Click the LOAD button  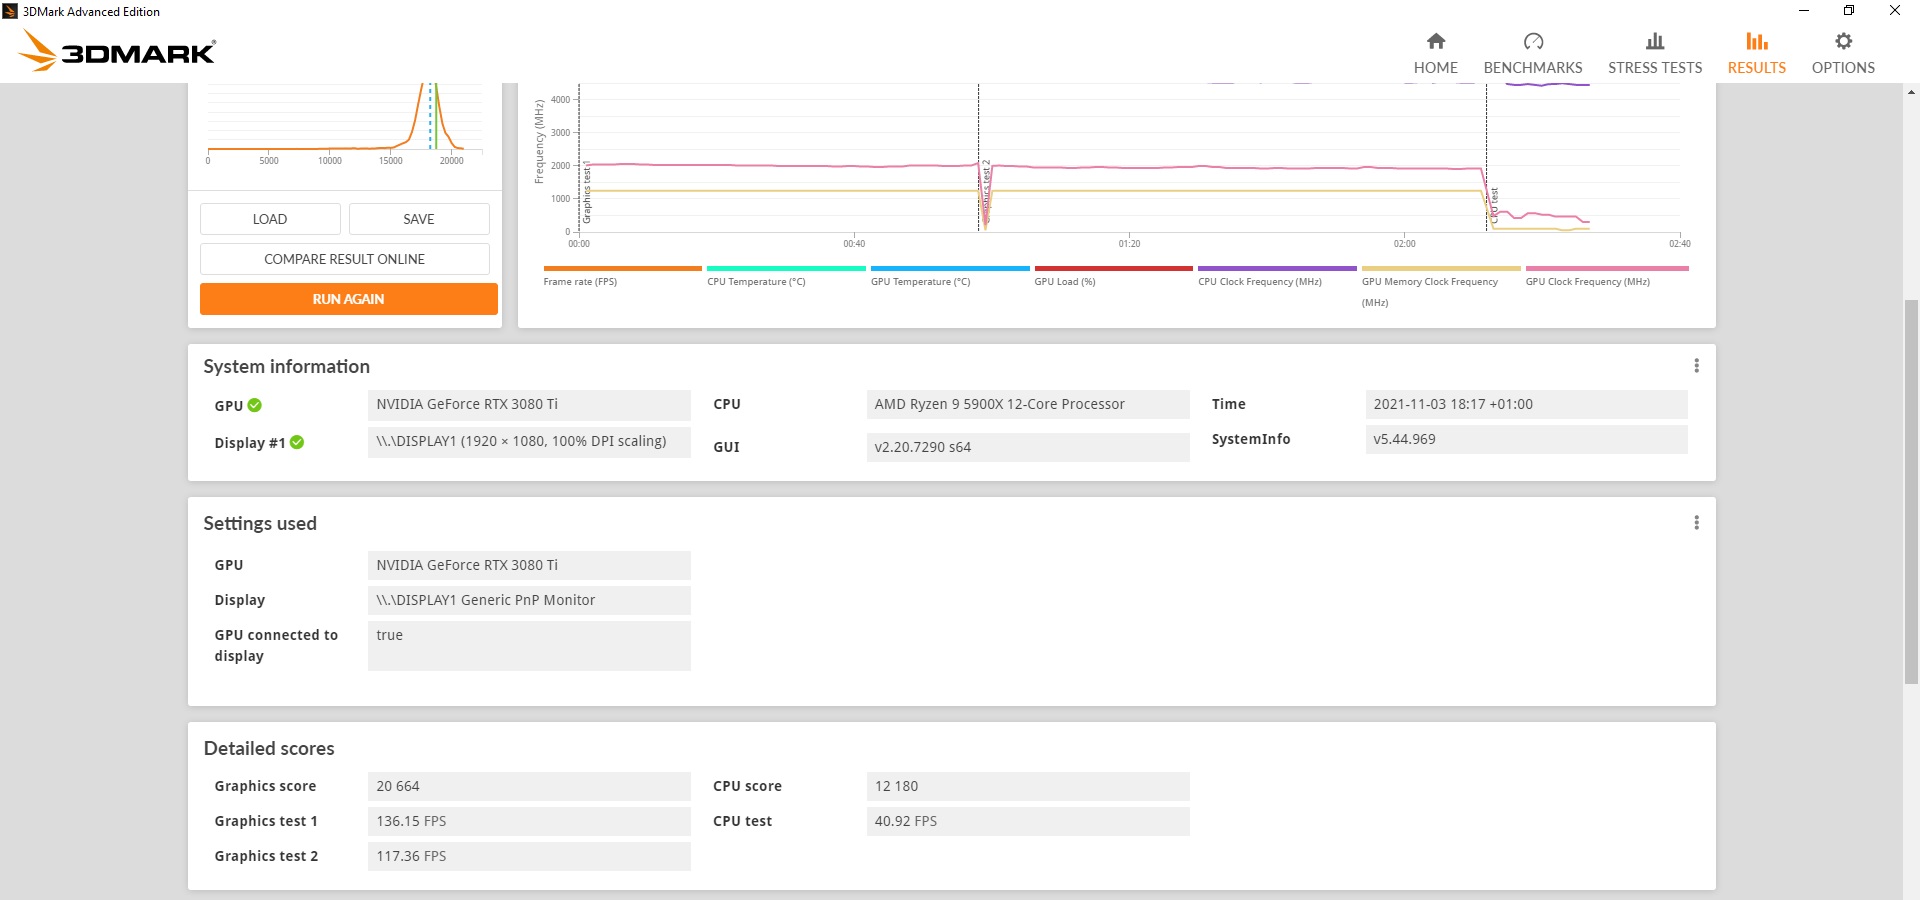[x=270, y=219]
